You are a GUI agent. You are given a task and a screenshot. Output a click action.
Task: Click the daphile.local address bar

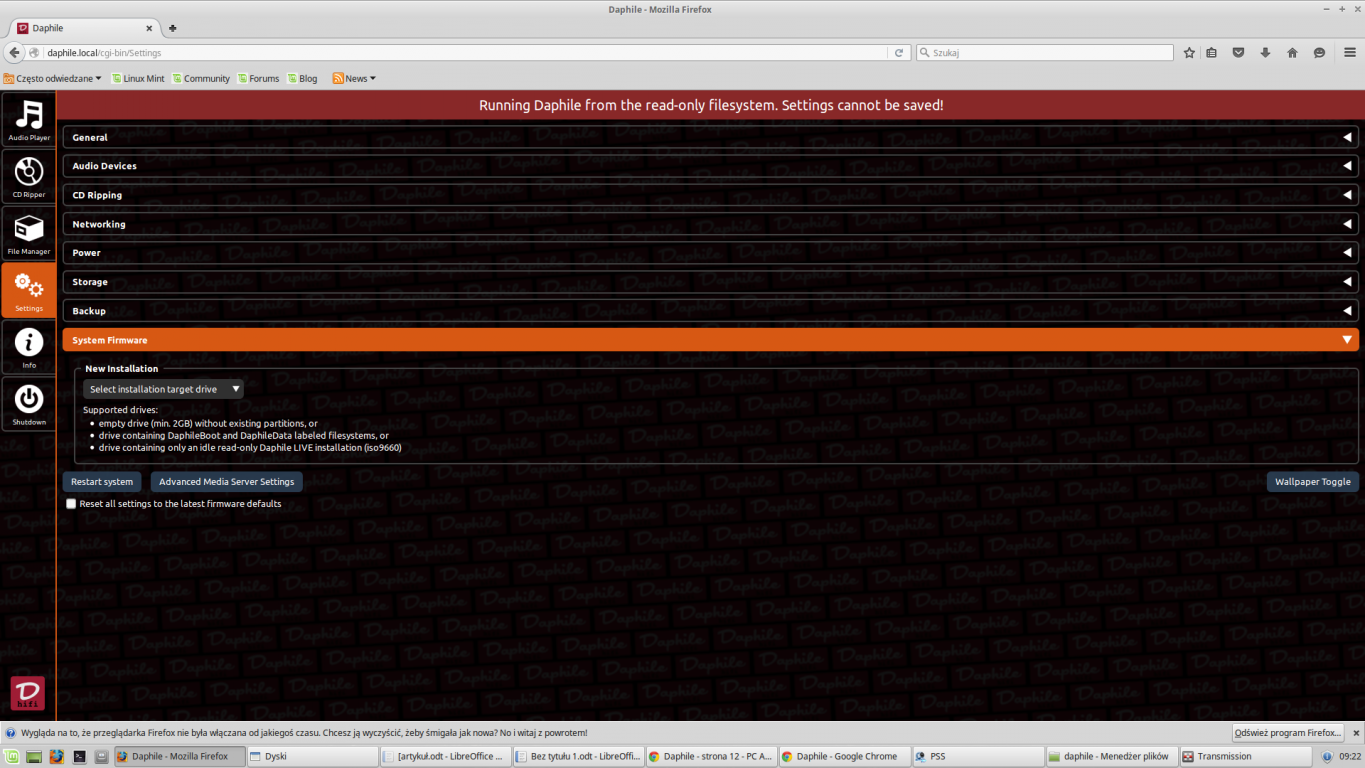pos(465,53)
